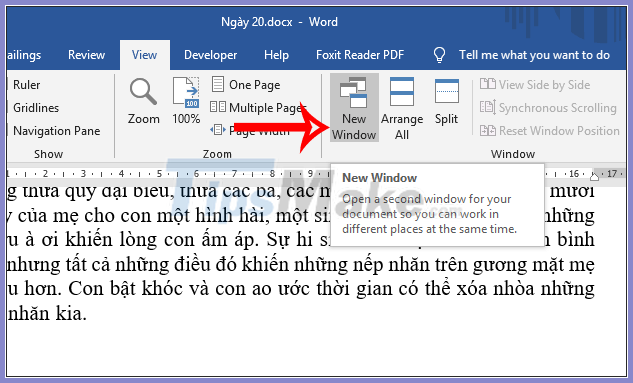Screen dimensions: 633x383
Task: Open the Foxit Reader PDF tab
Action: pyautogui.click(x=360, y=55)
